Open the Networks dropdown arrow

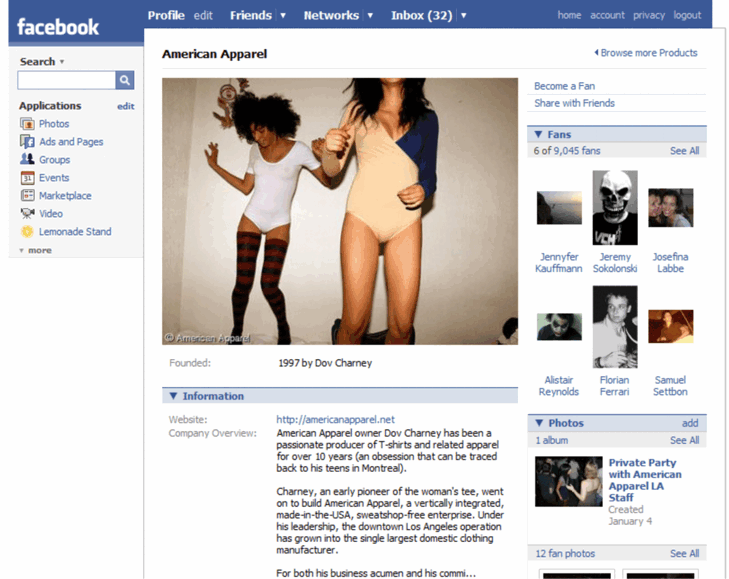click(x=370, y=15)
